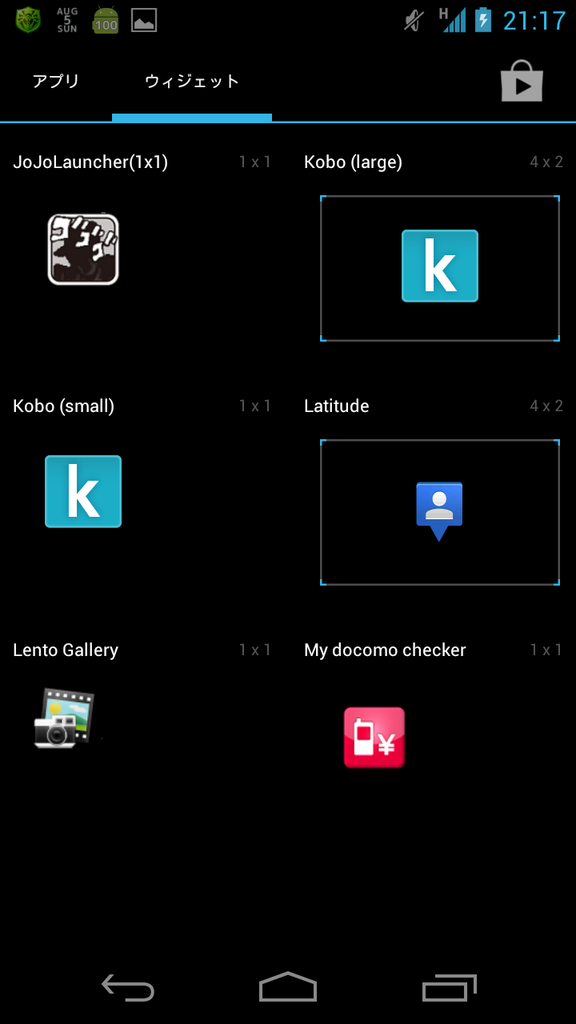
Task: Select the Lento Gallery camera icon
Action: tap(65, 717)
